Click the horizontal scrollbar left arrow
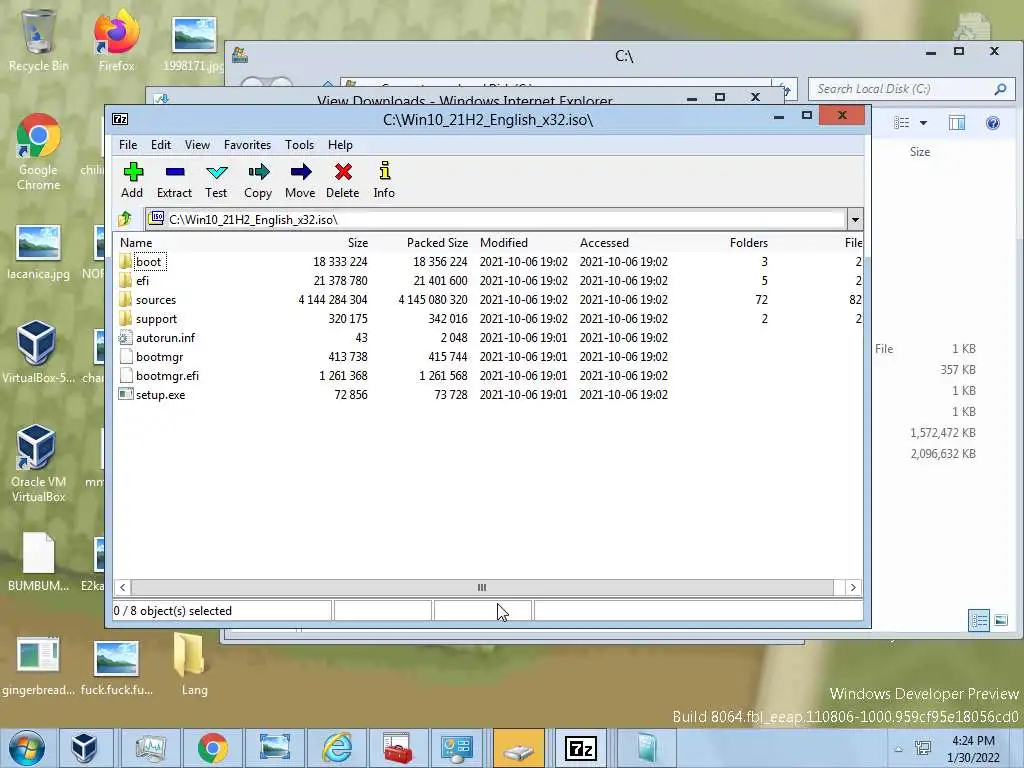The image size is (1024, 768). click(x=123, y=587)
